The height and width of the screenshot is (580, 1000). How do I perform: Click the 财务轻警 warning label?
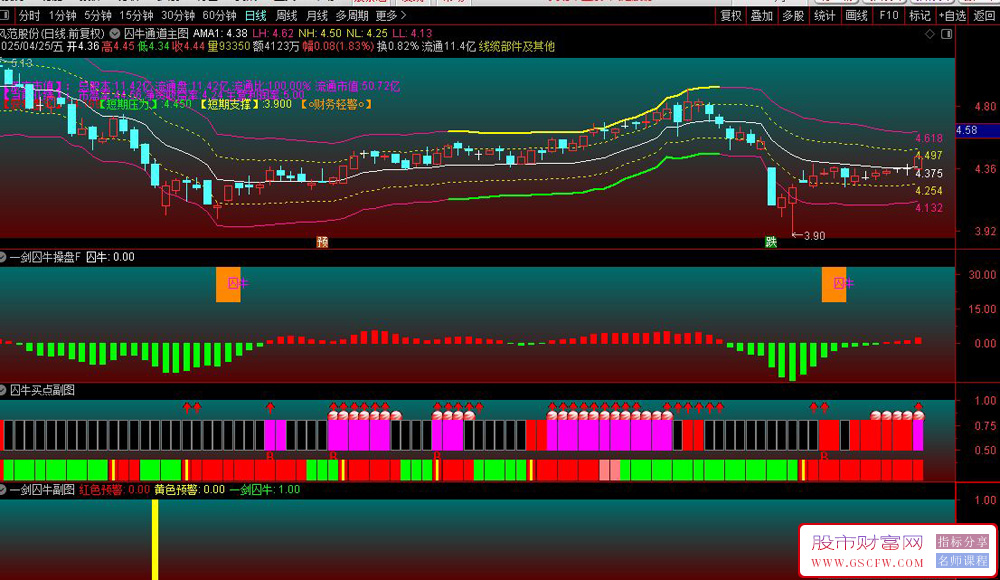(x=336, y=104)
